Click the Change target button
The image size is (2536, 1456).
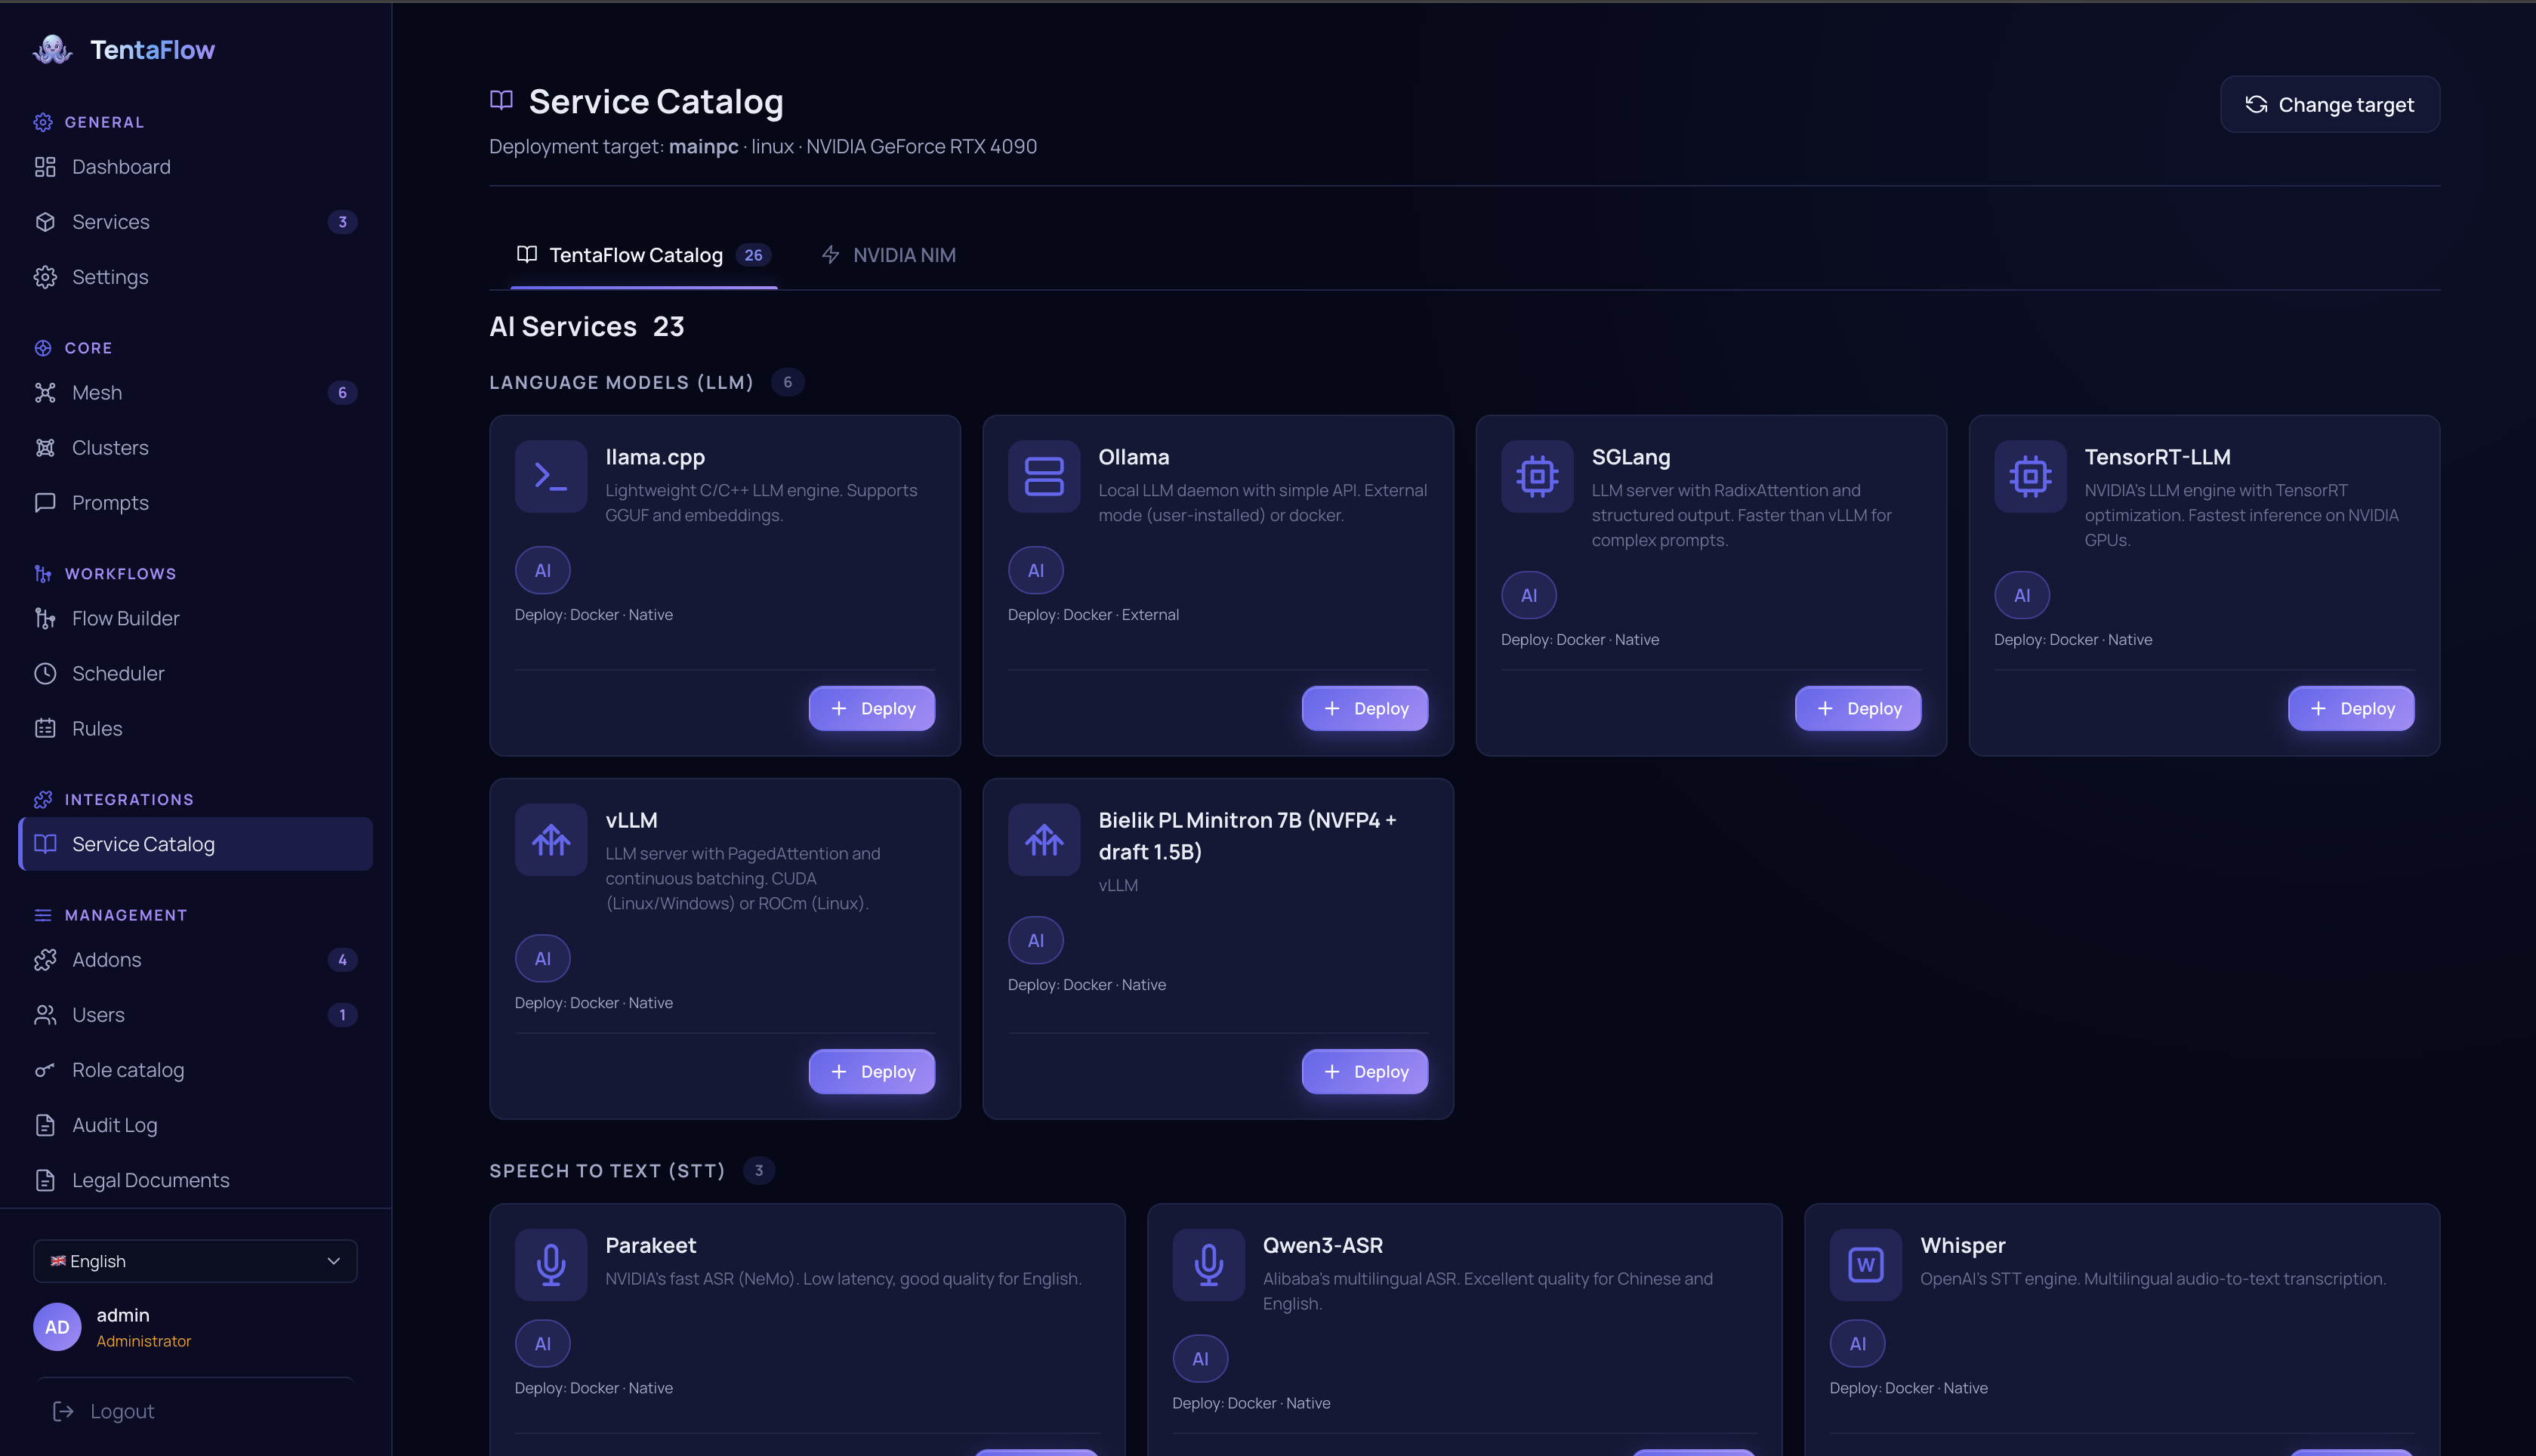point(2329,104)
